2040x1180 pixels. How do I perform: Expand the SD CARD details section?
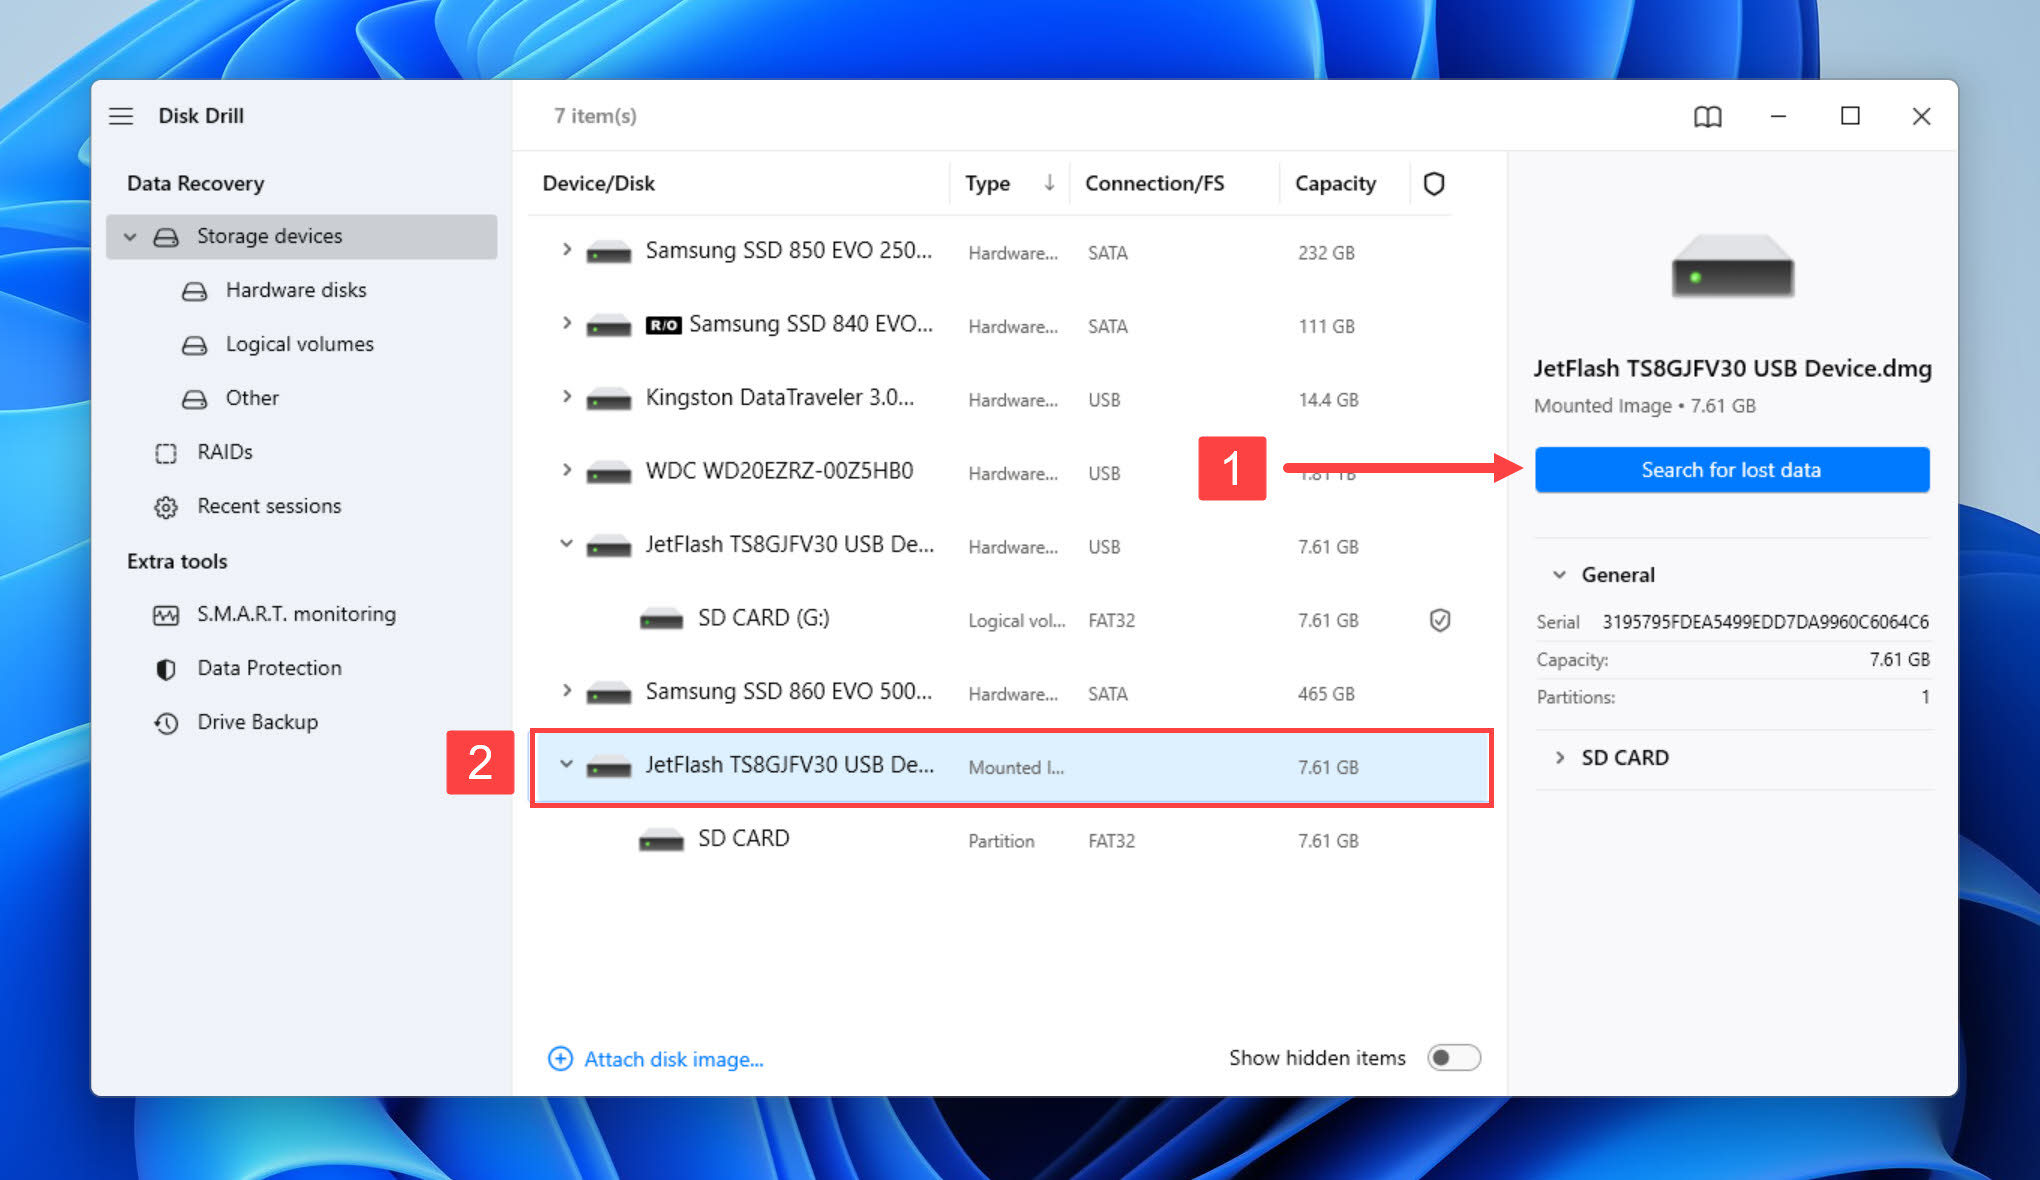tap(1559, 758)
